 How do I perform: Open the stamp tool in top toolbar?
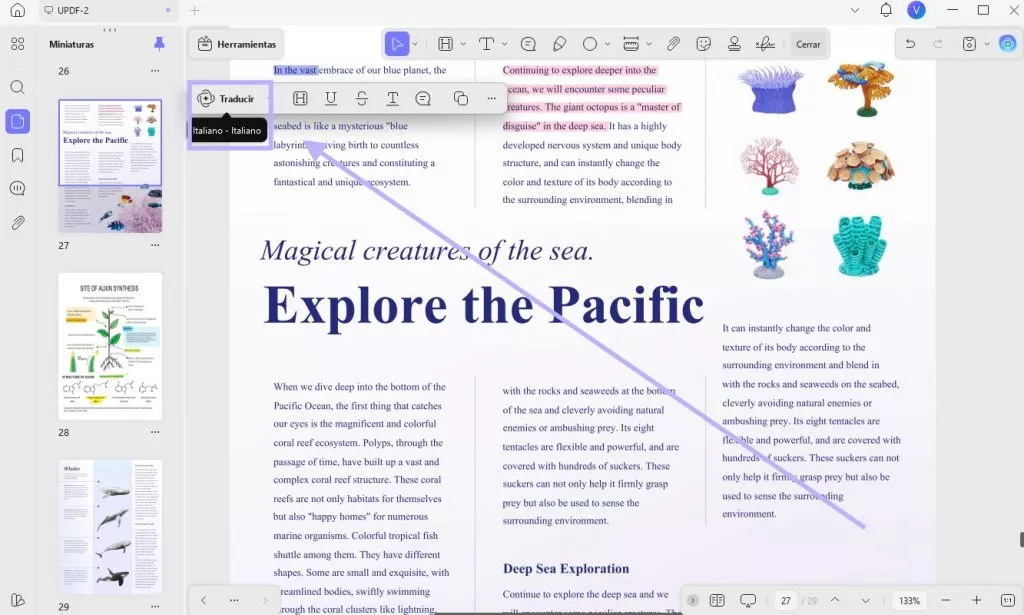(734, 44)
